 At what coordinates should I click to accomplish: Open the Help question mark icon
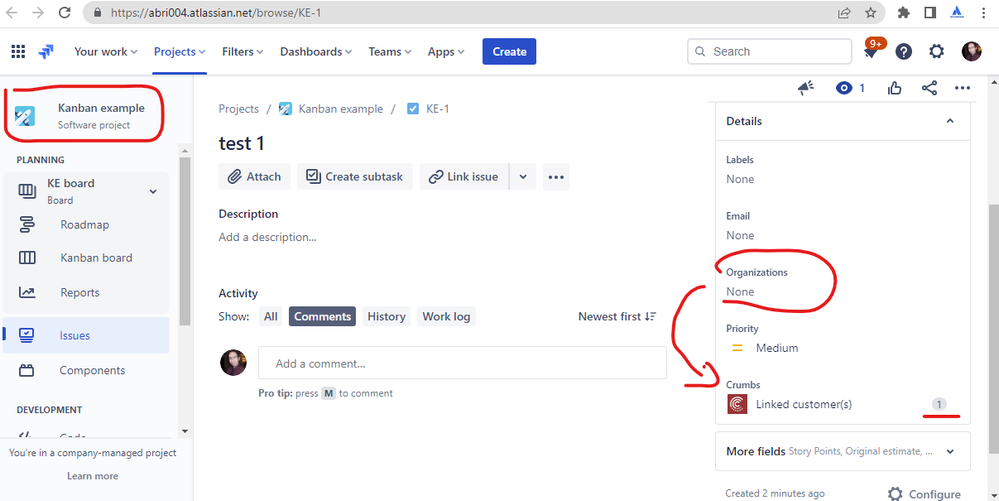(903, 52)
